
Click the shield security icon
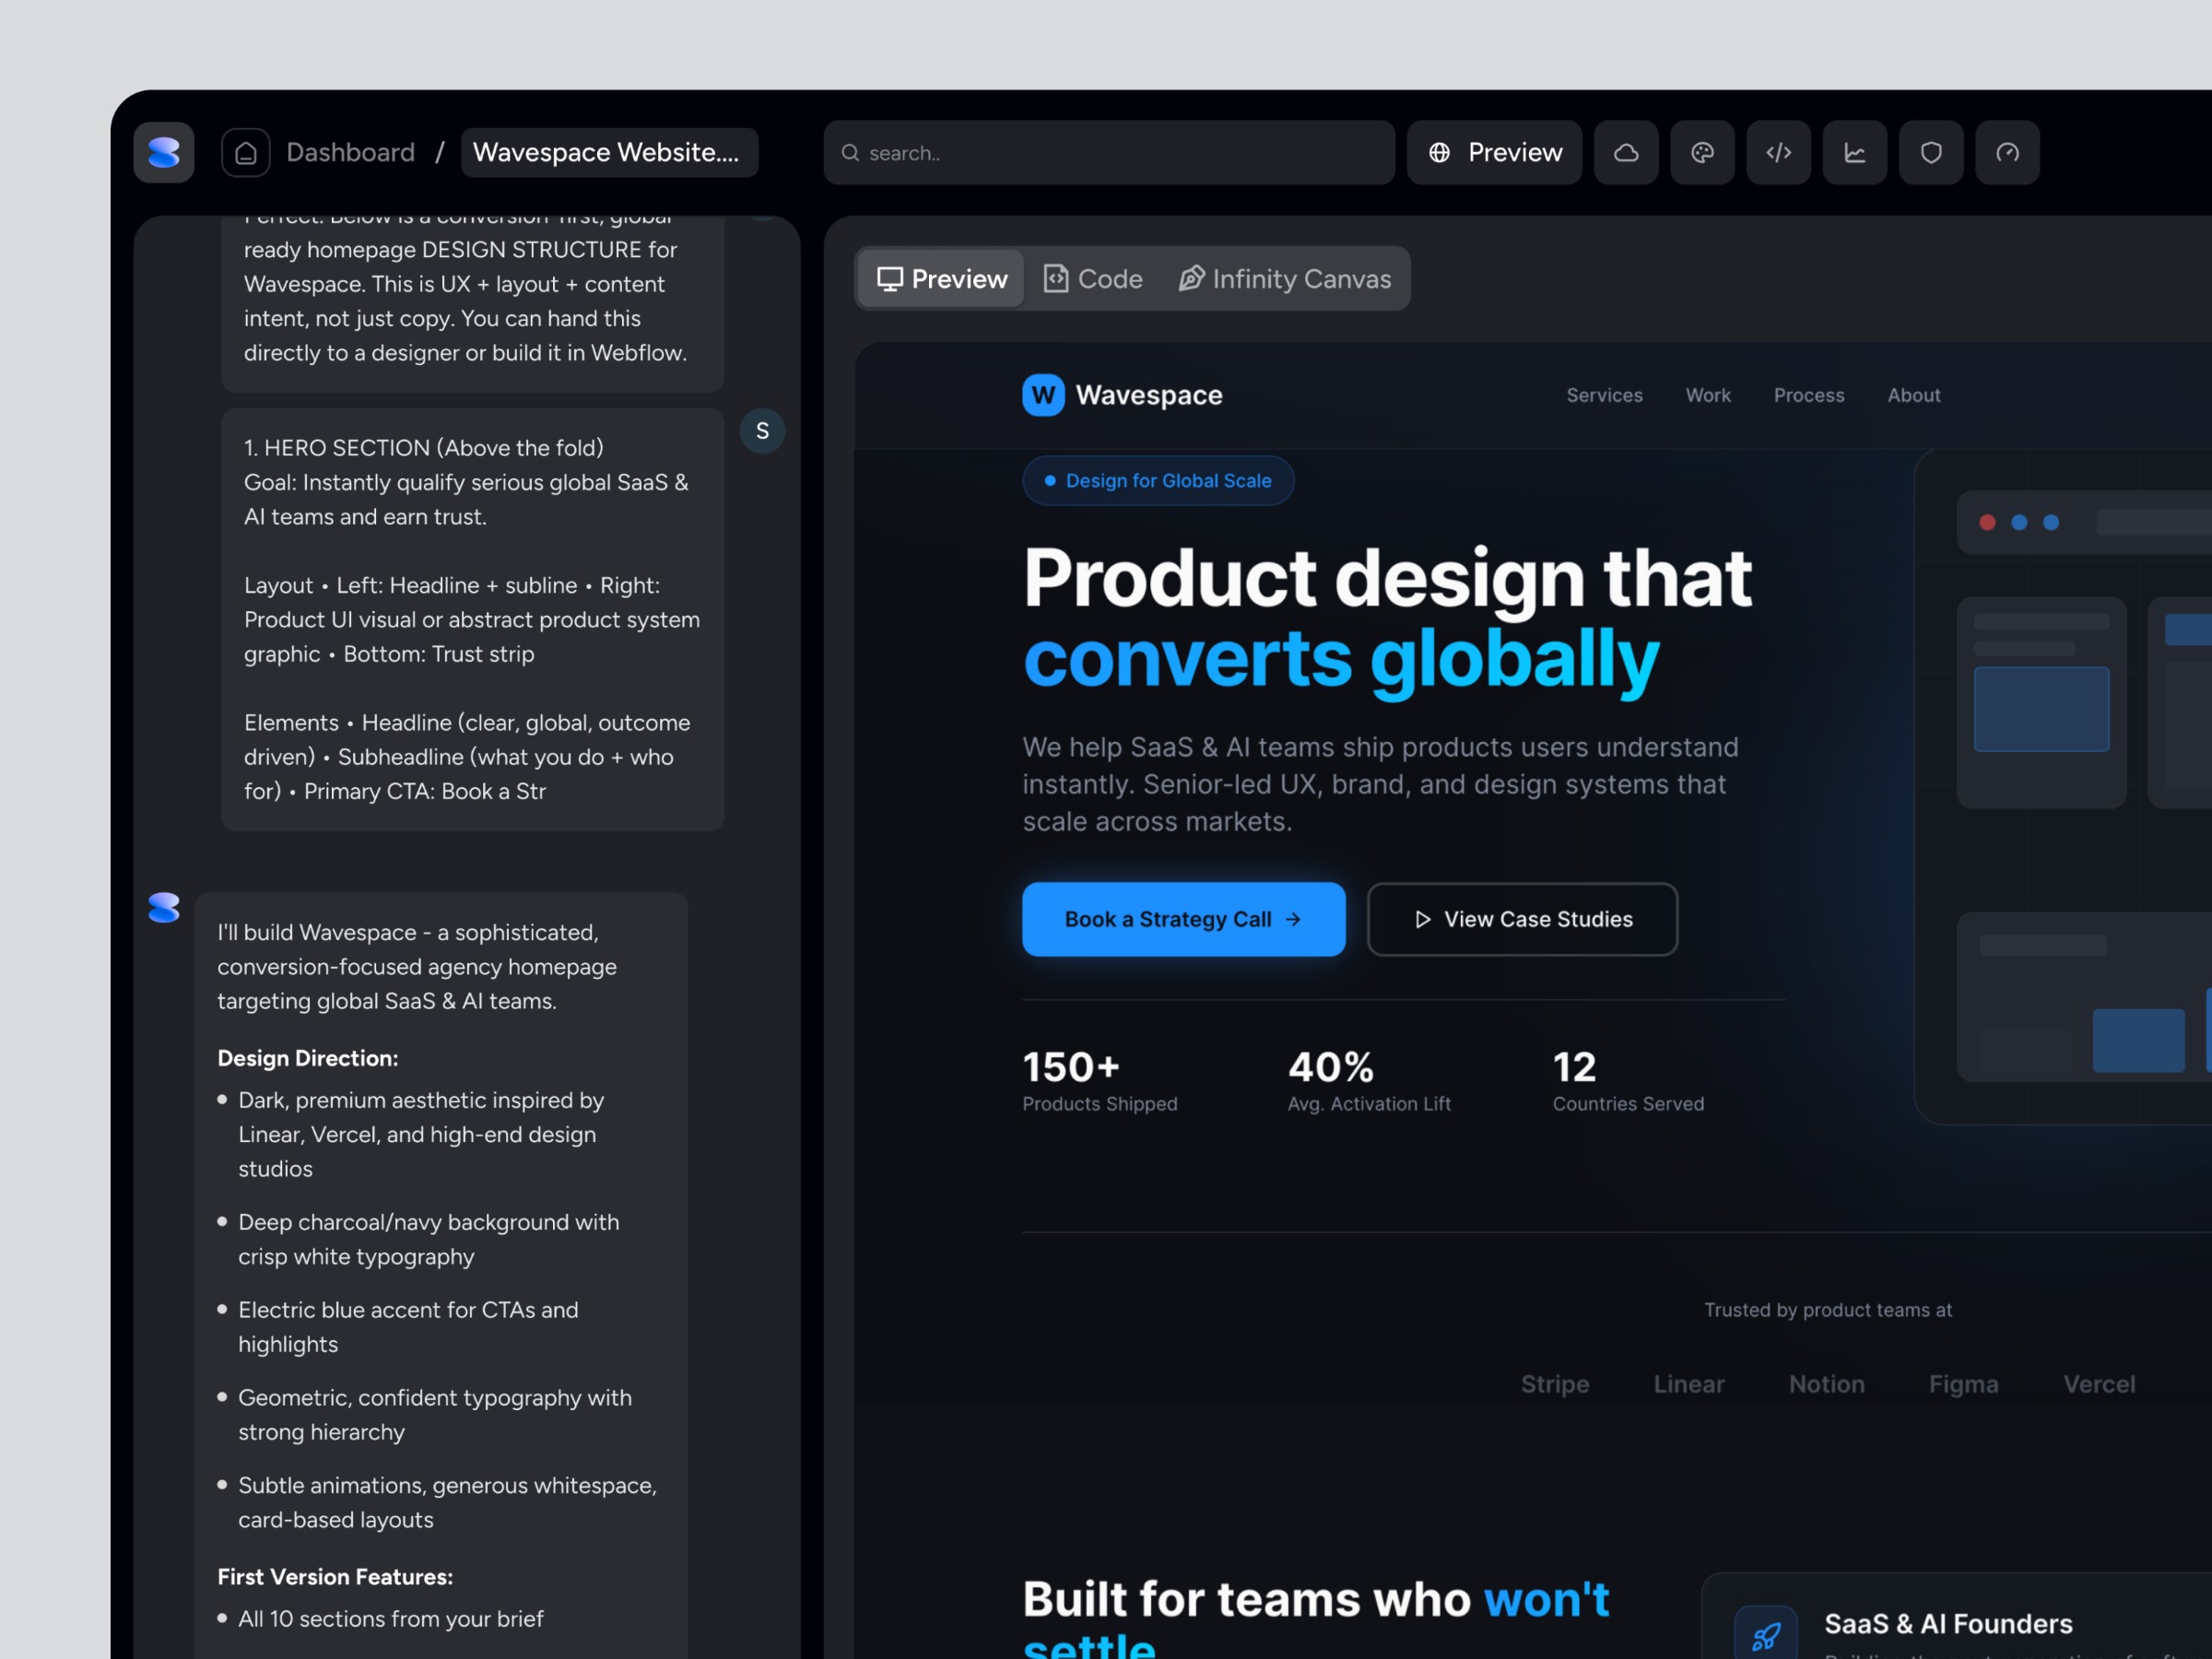[x=1930, y=152]
